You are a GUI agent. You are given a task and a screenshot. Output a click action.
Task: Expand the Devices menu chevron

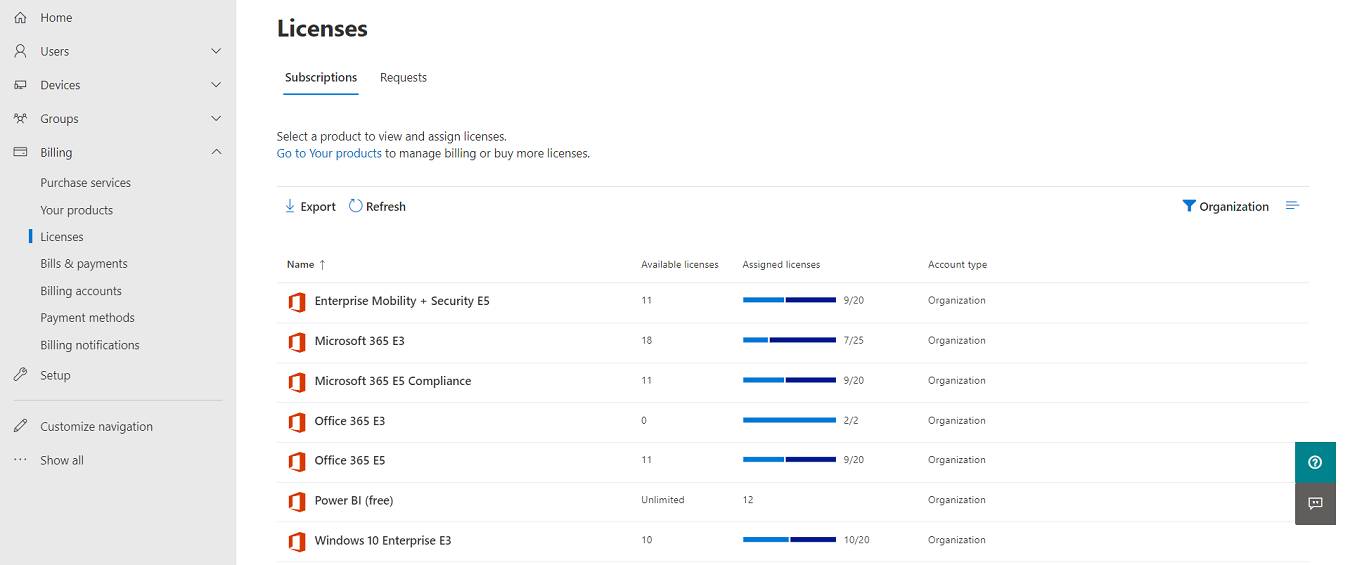tap(216, 85)
